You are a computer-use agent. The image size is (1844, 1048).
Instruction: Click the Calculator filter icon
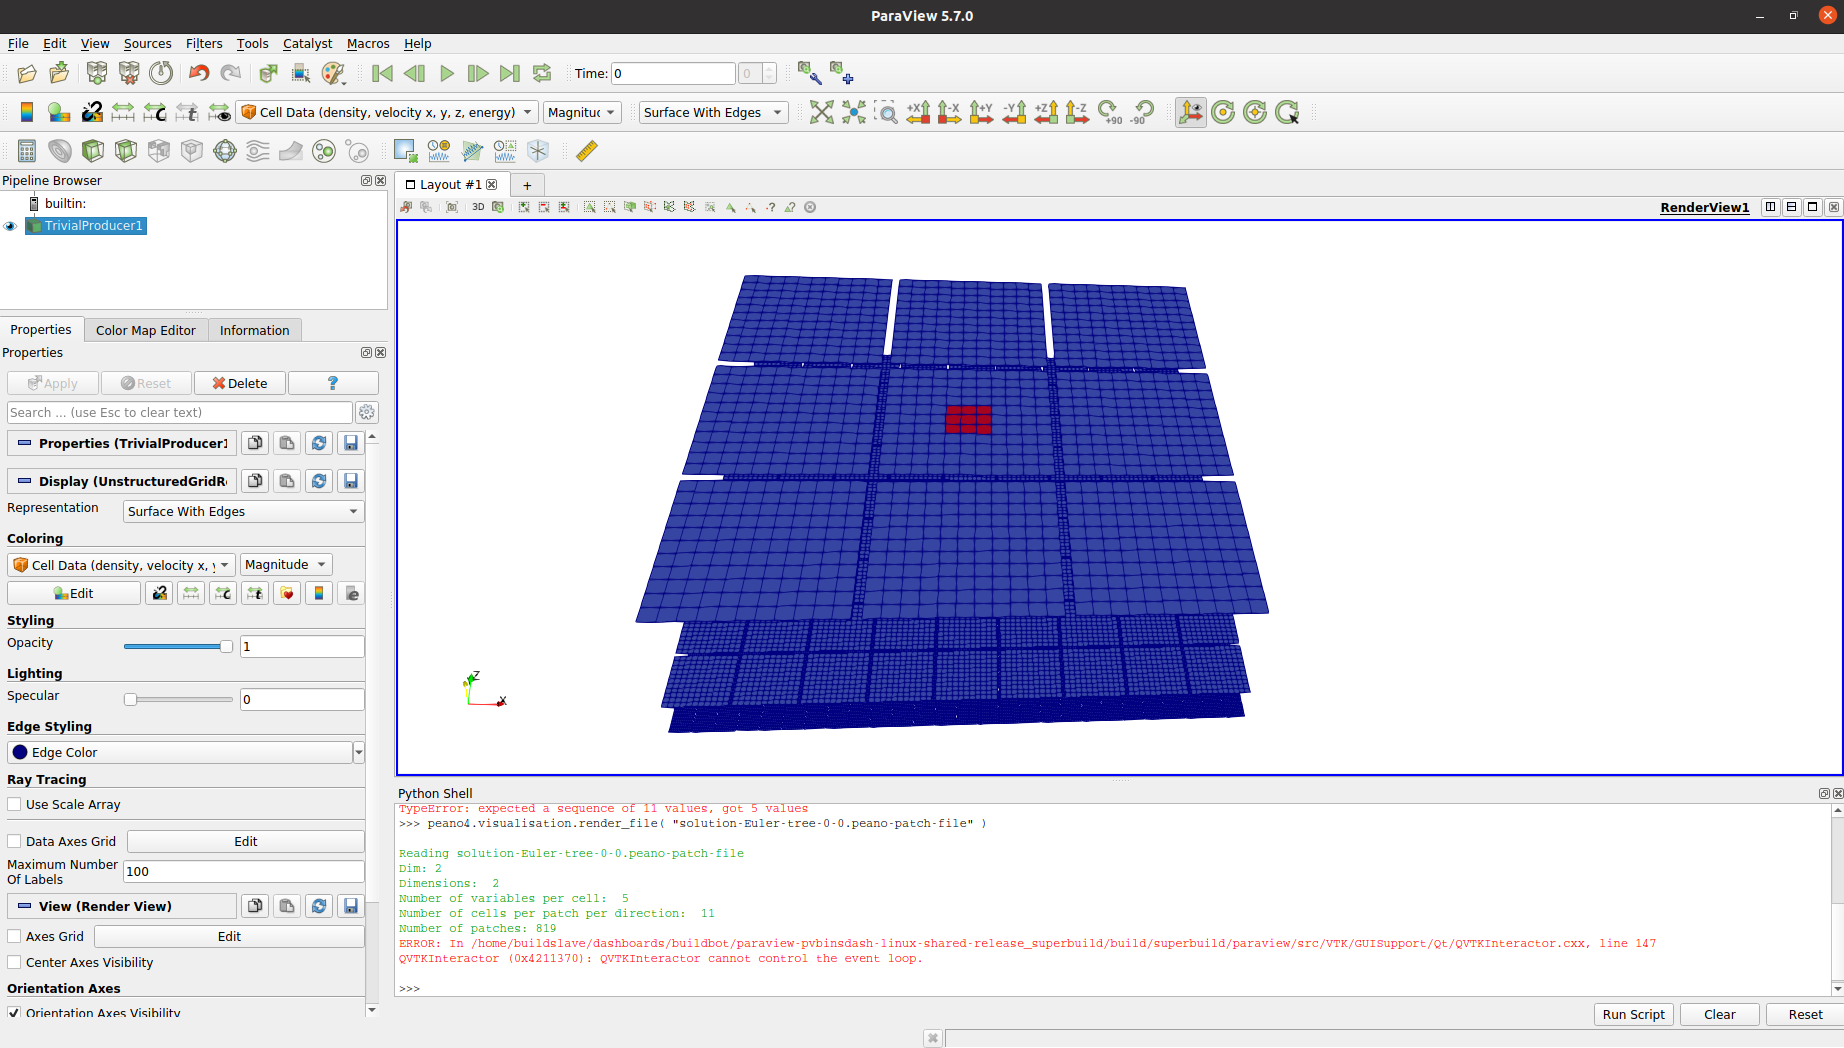click(x=27, y=151)
